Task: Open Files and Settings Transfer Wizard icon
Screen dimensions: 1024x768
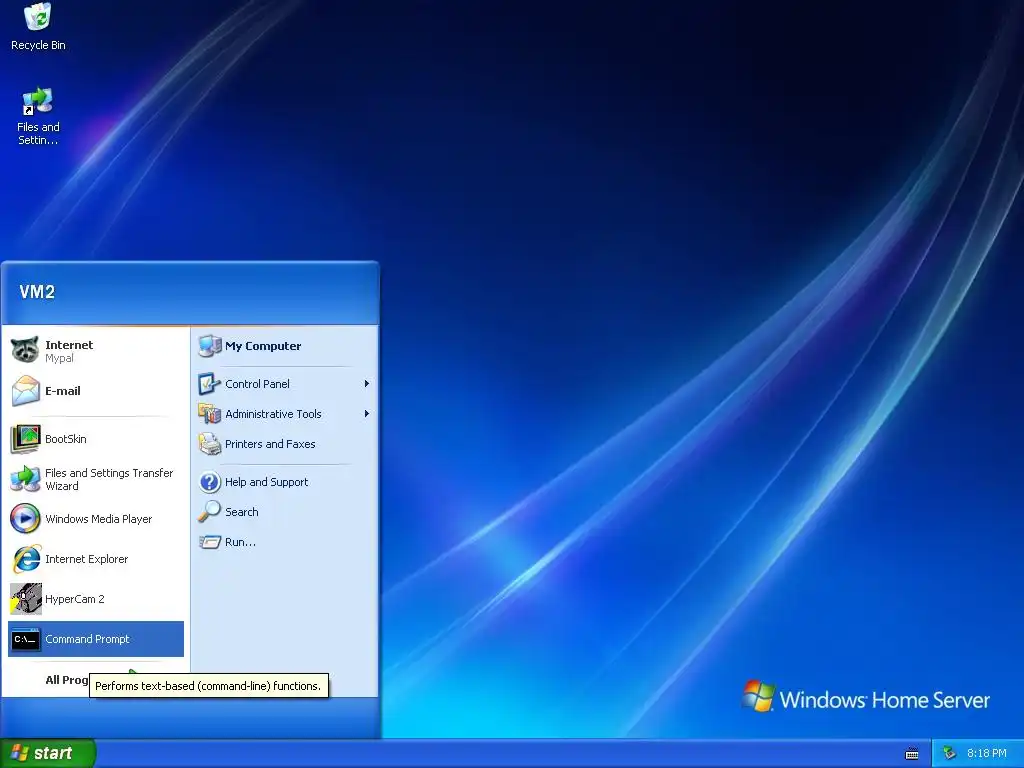Action: click(x=25, y=479)
